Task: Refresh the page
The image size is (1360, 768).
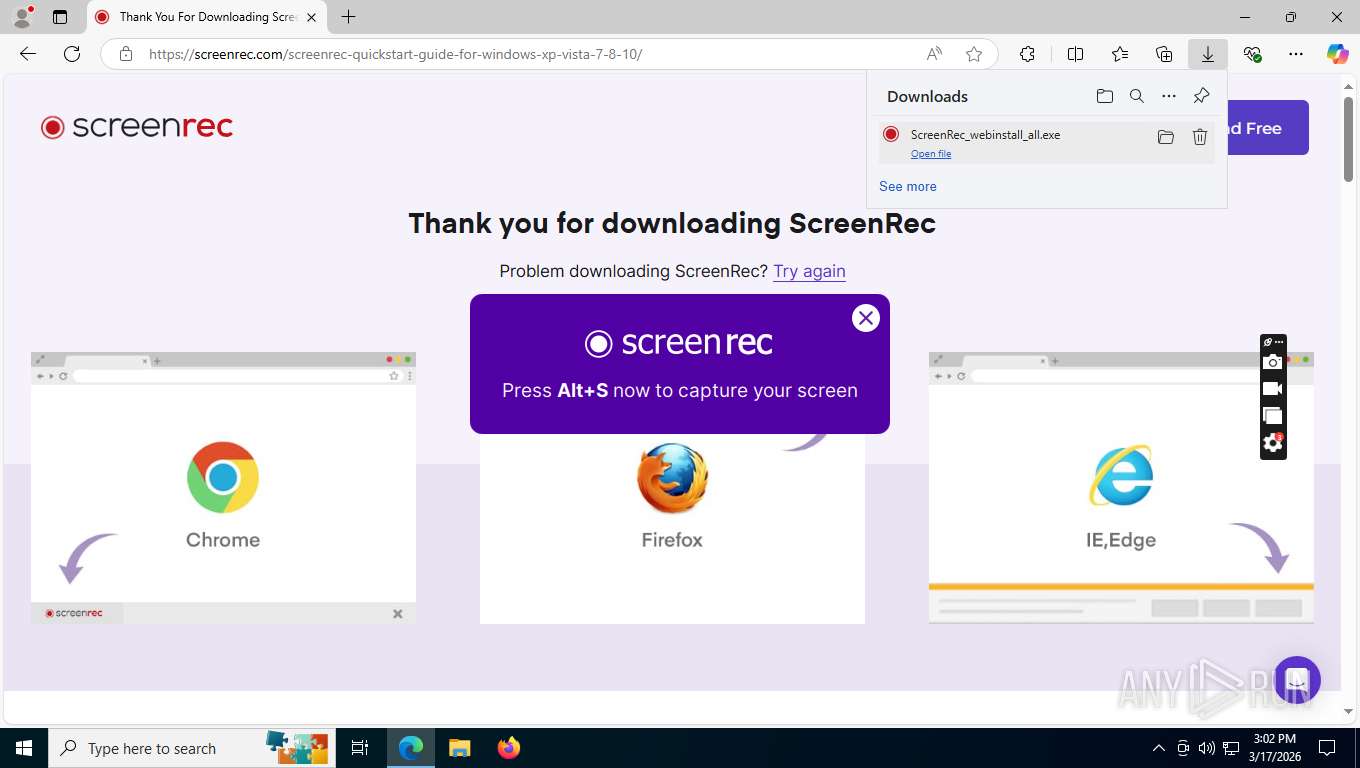Action: click(72, 54)
